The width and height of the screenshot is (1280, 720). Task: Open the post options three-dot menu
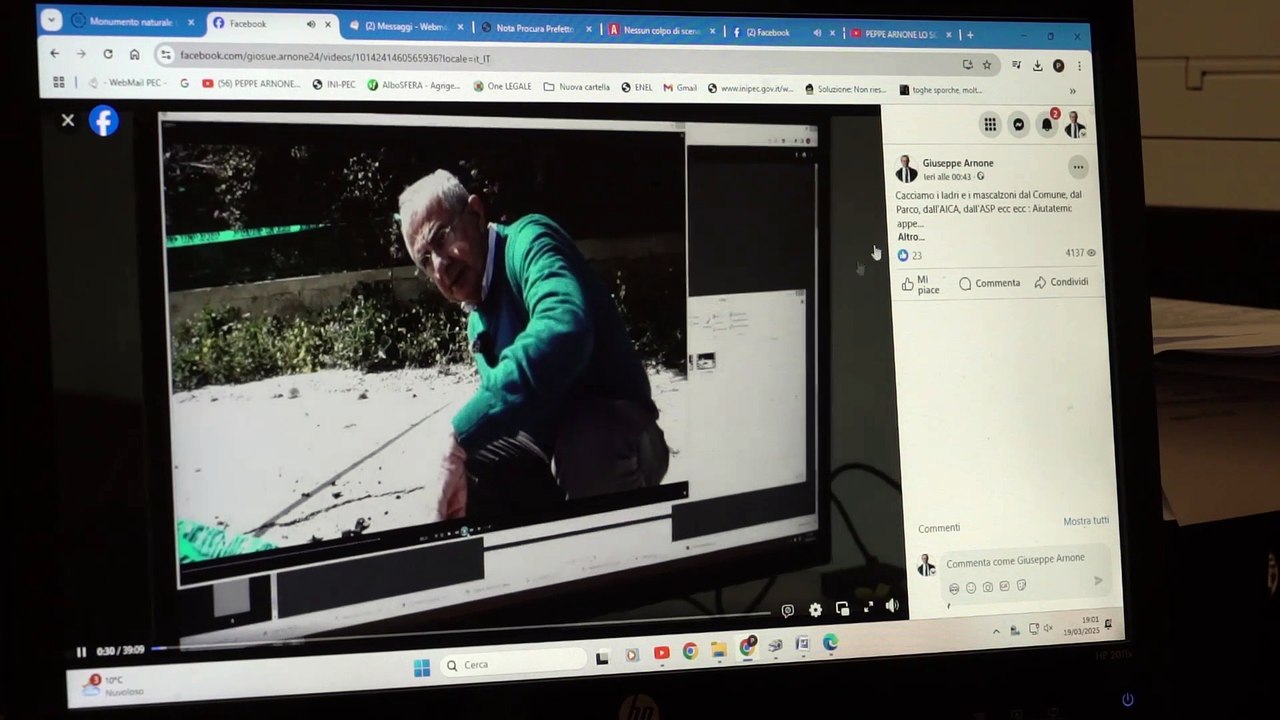tap(1078, 167)
